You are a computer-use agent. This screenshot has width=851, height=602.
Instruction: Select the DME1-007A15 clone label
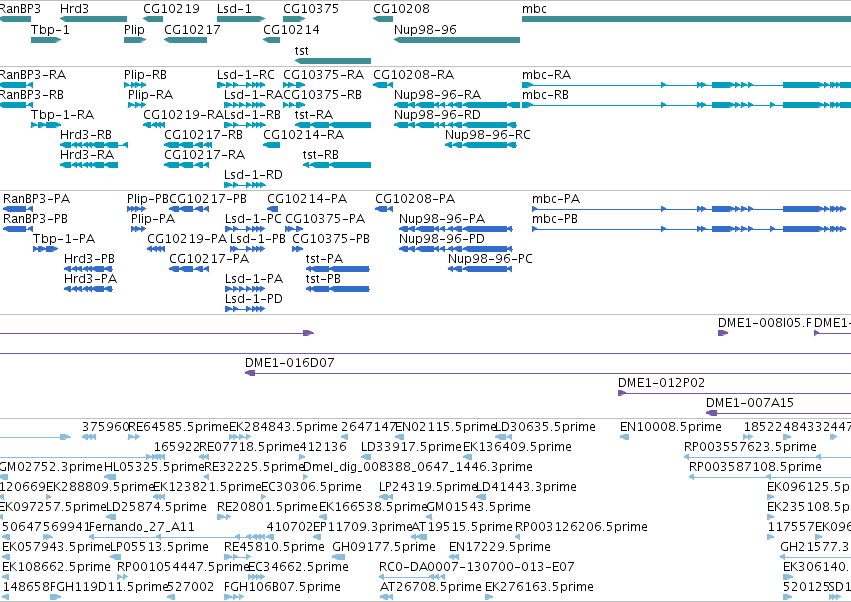750,403
